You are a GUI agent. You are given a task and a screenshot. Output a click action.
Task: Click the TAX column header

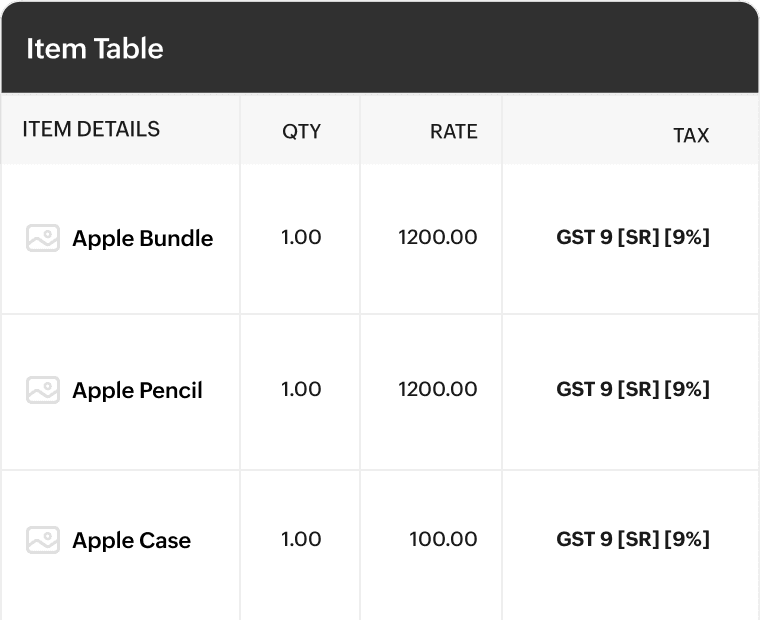[x=691, y=136]
